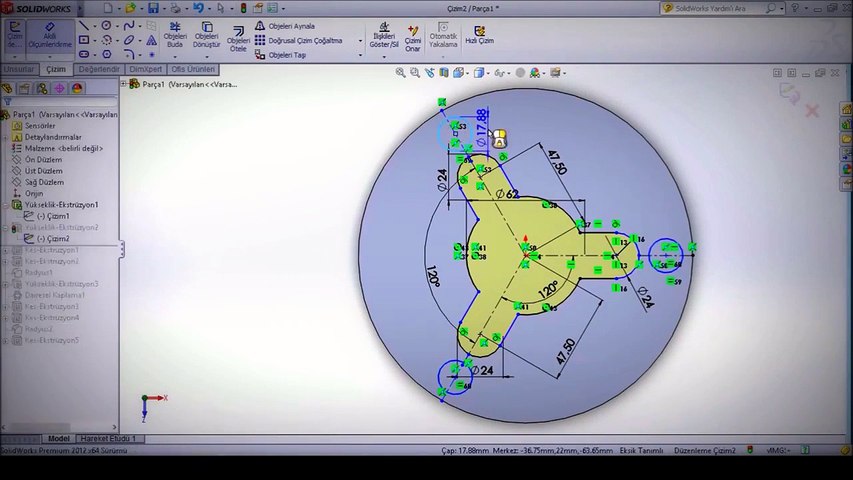Open the ConfigurationManager tab icon

tap(42, 88)
